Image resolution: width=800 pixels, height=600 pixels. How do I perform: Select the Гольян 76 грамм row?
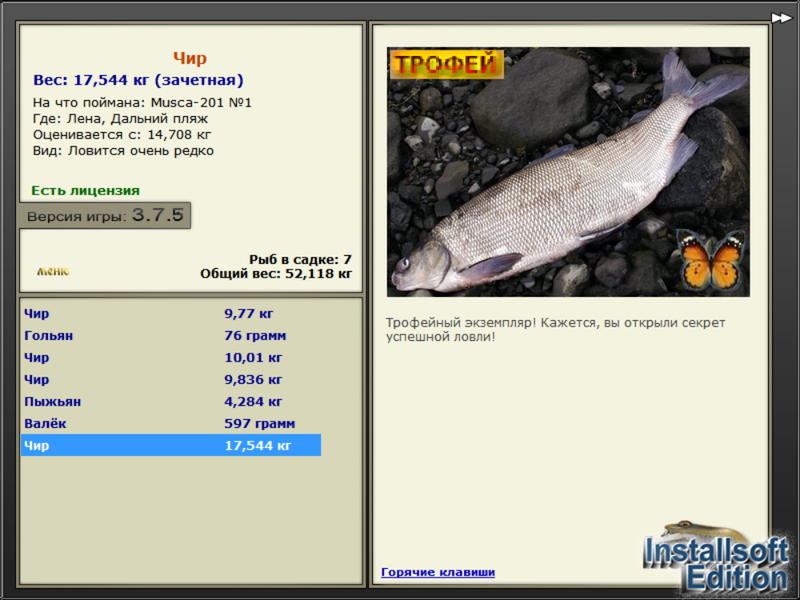(171, 335)
